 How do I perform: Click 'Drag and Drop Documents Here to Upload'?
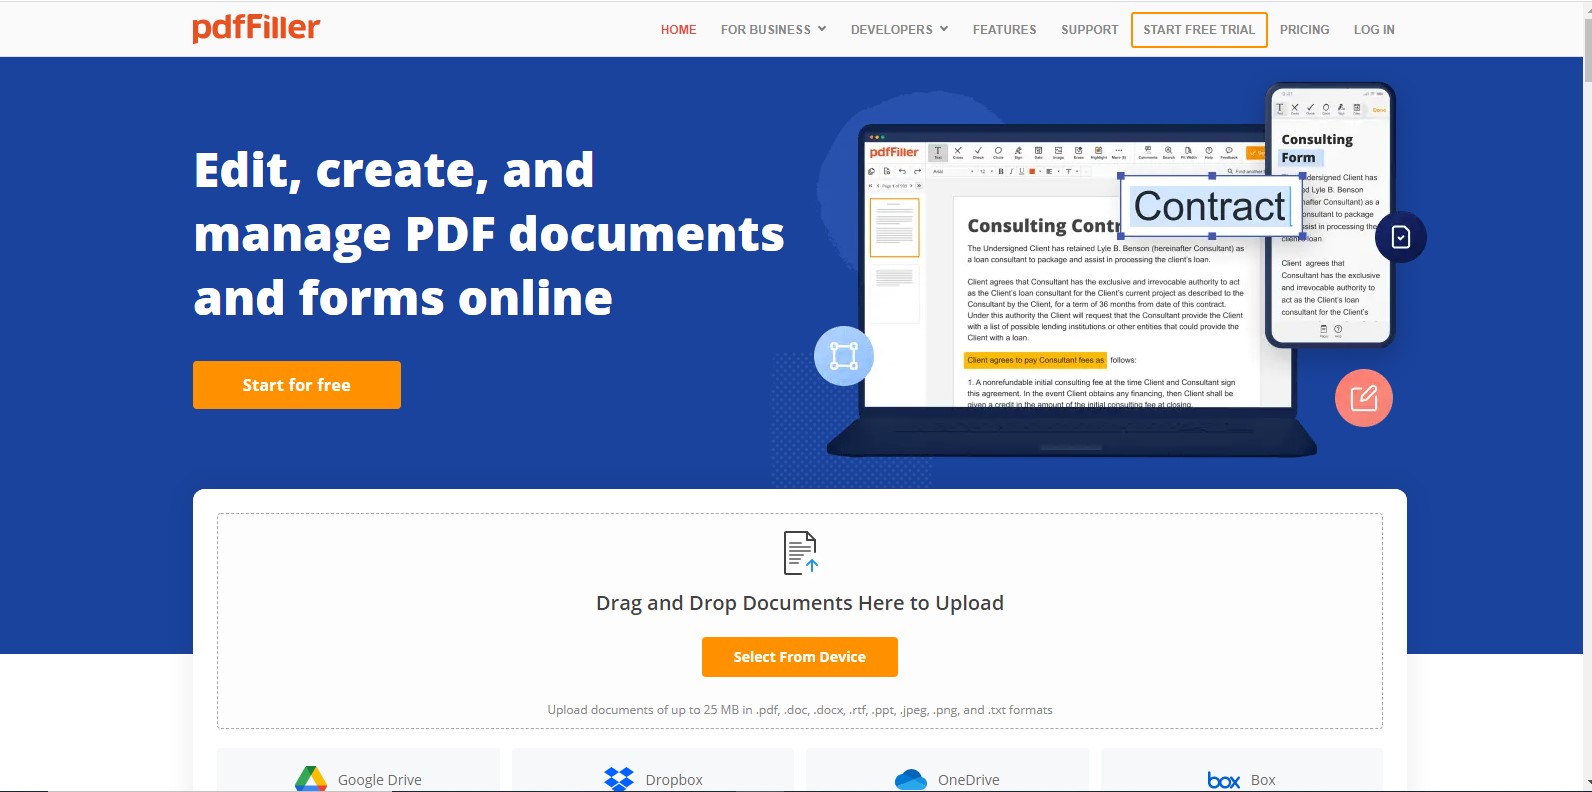(x=800, y=603)
